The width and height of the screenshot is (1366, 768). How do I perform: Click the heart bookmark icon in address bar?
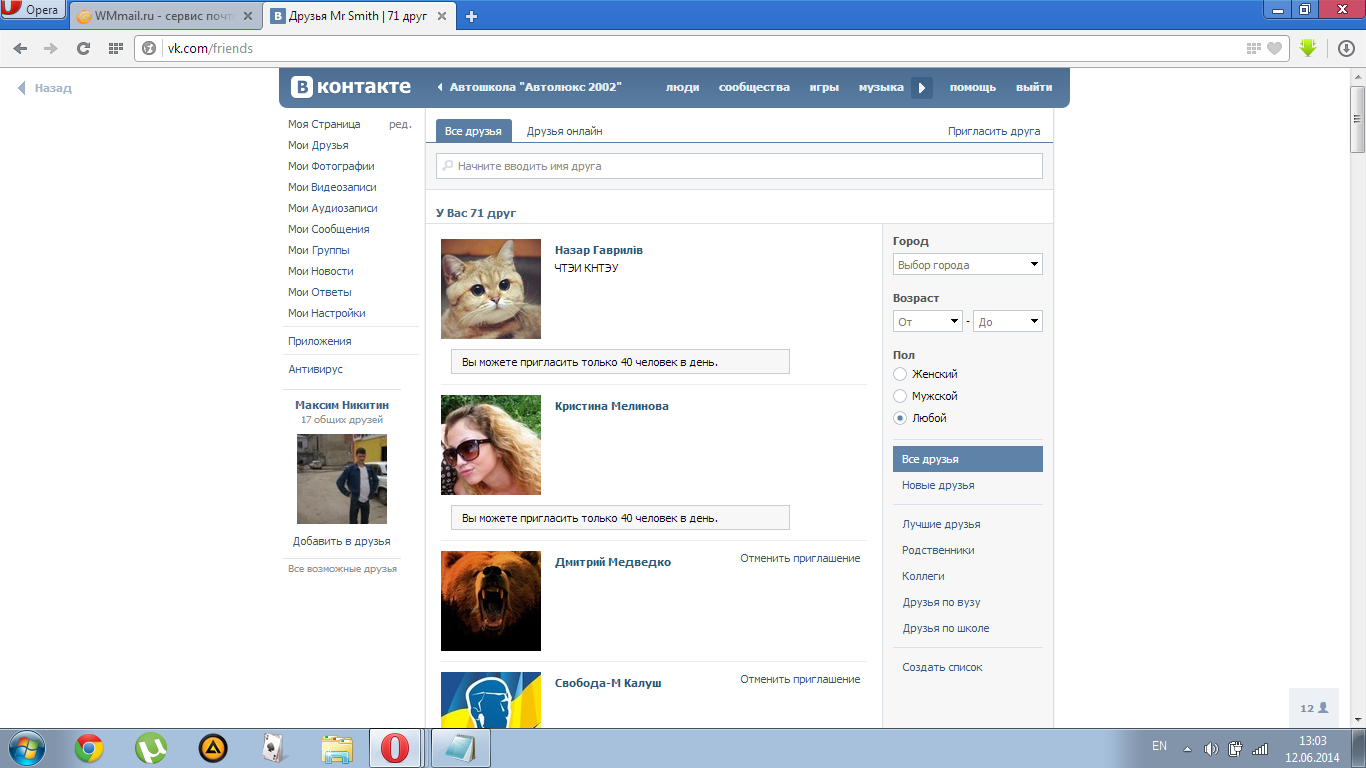[x=1274, y=48]
